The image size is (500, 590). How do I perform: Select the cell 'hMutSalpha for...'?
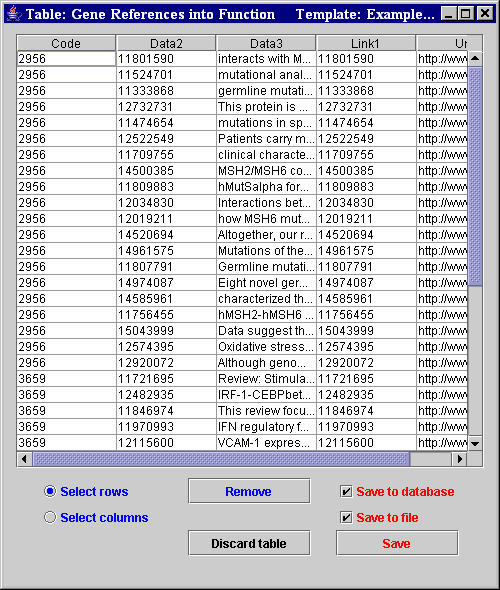tap(266, 187)
